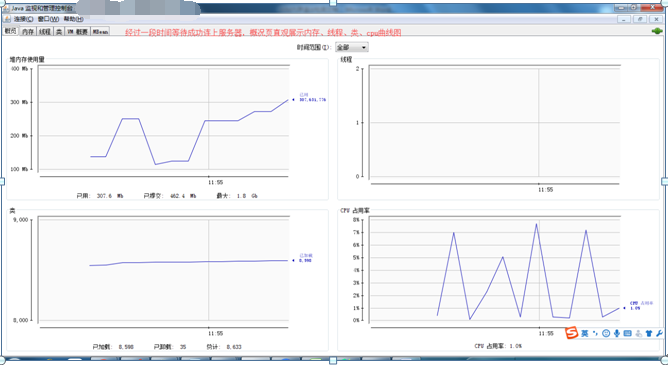Click the Sogou user account icon
The height and width of the screenshot is (365, 668).
point(638,333)
